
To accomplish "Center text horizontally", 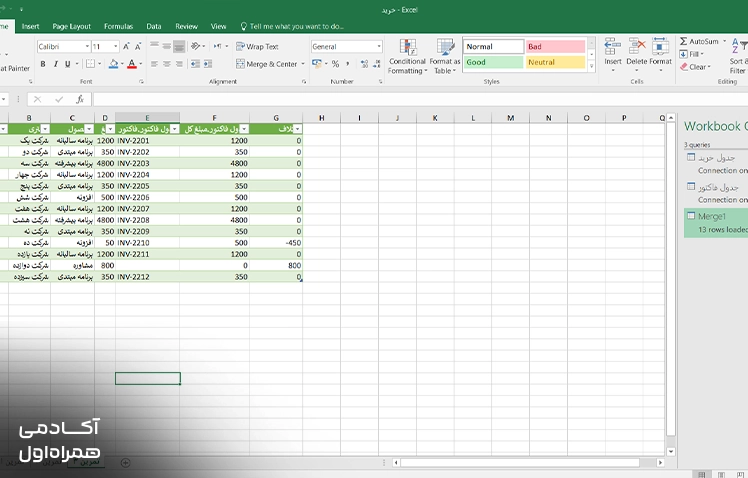I will (x=166, y=64).
